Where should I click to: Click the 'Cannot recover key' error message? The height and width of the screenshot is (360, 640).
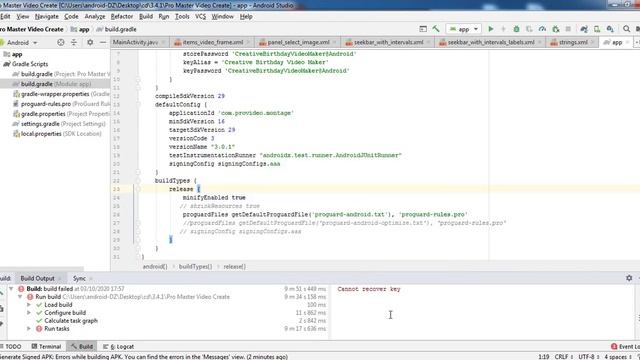click(369, 289)
